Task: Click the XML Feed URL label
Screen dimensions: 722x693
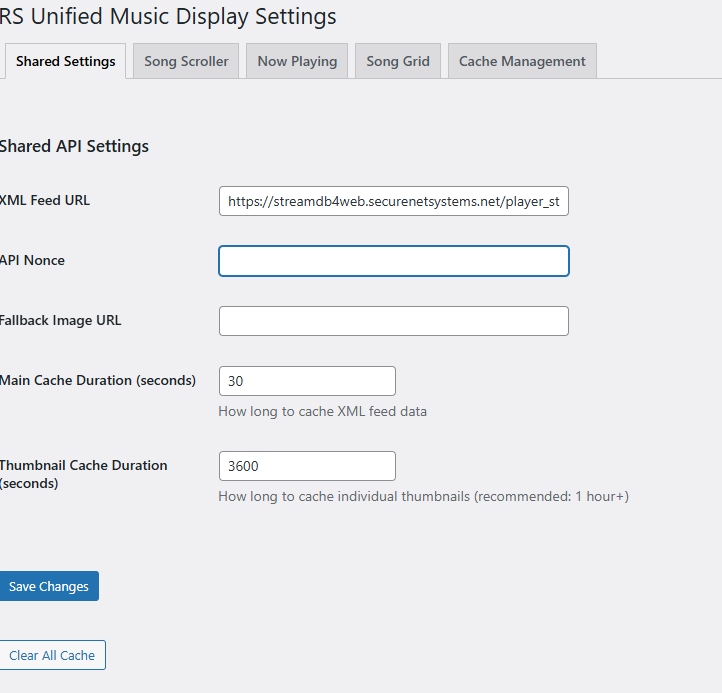Action: click(x=45, y=200)
